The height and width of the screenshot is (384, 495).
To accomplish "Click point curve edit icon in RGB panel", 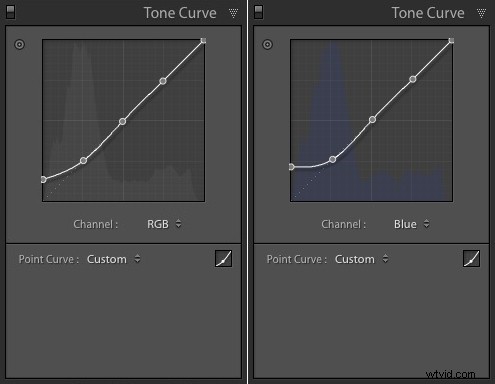I will 223,259.
